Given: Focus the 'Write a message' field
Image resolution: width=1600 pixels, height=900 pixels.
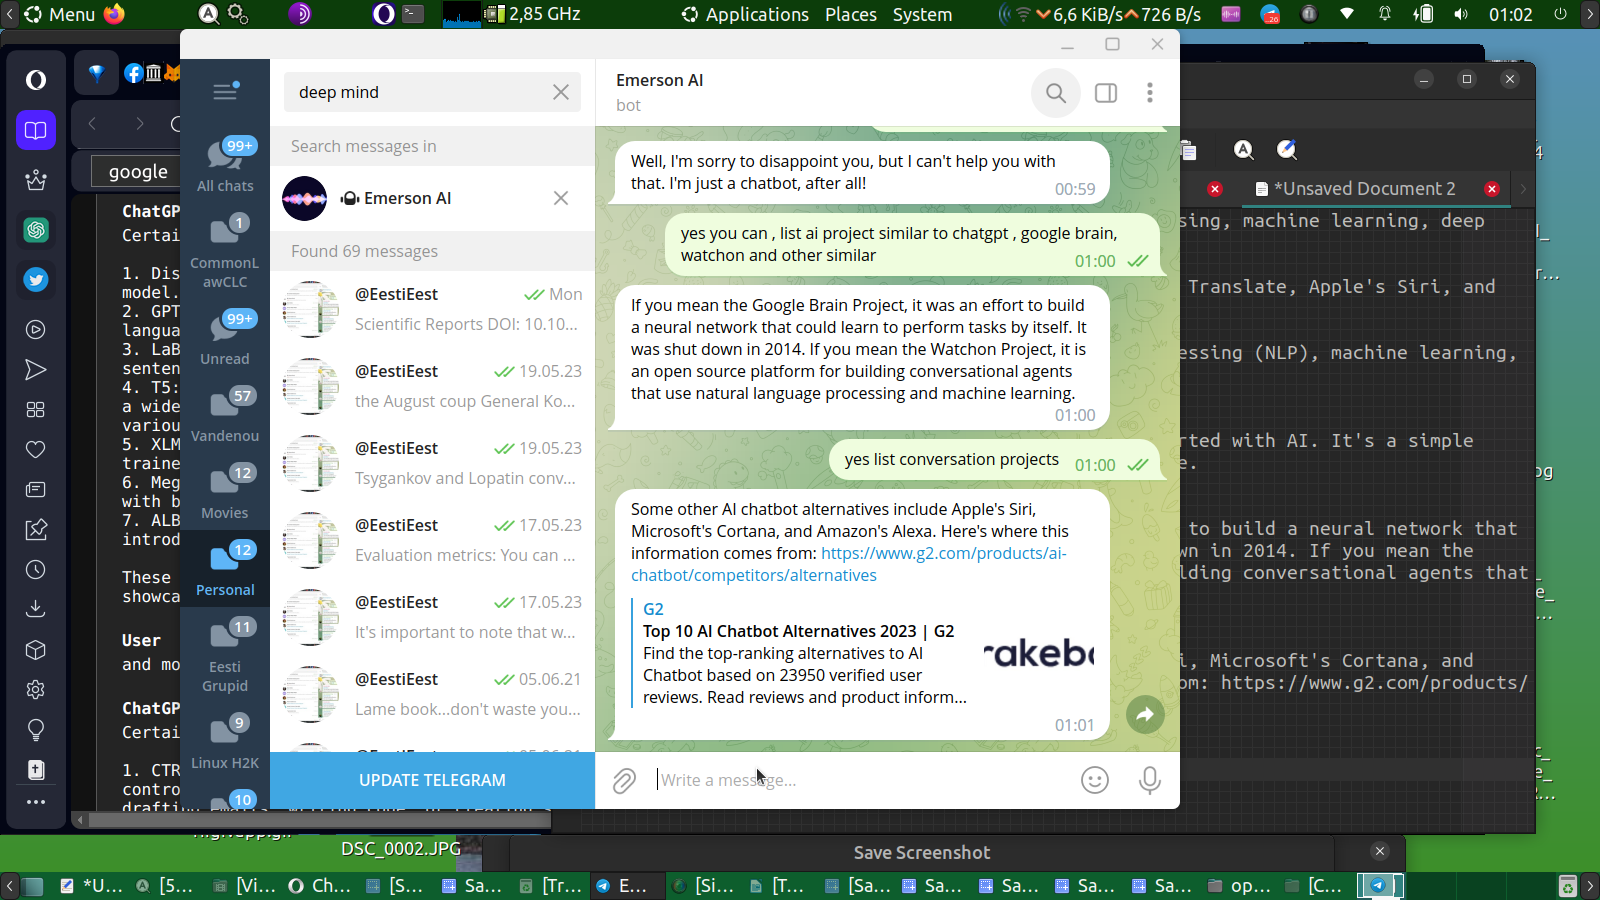Looking at the screenshot, I should 860,780.
